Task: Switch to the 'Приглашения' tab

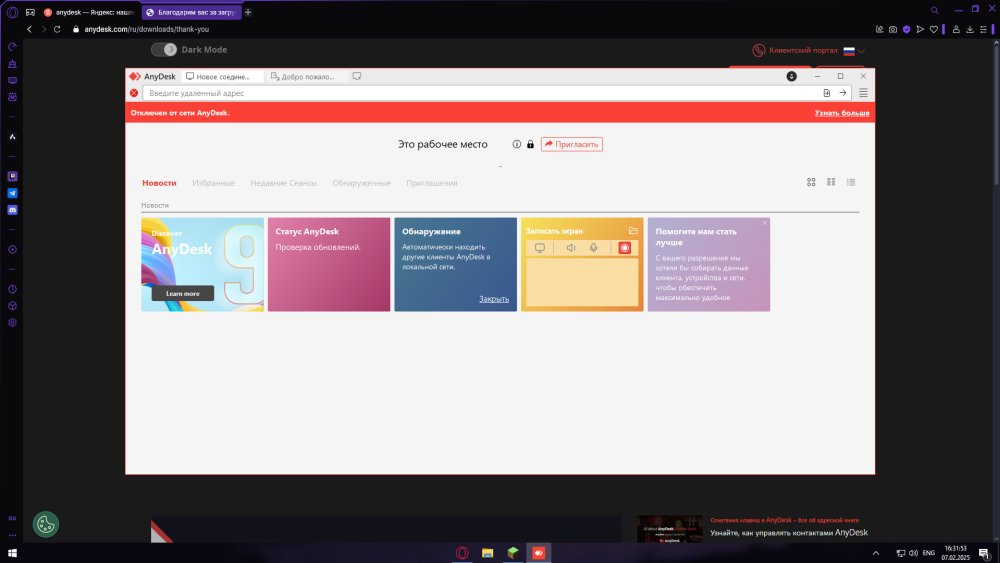Action: [432, 183]
